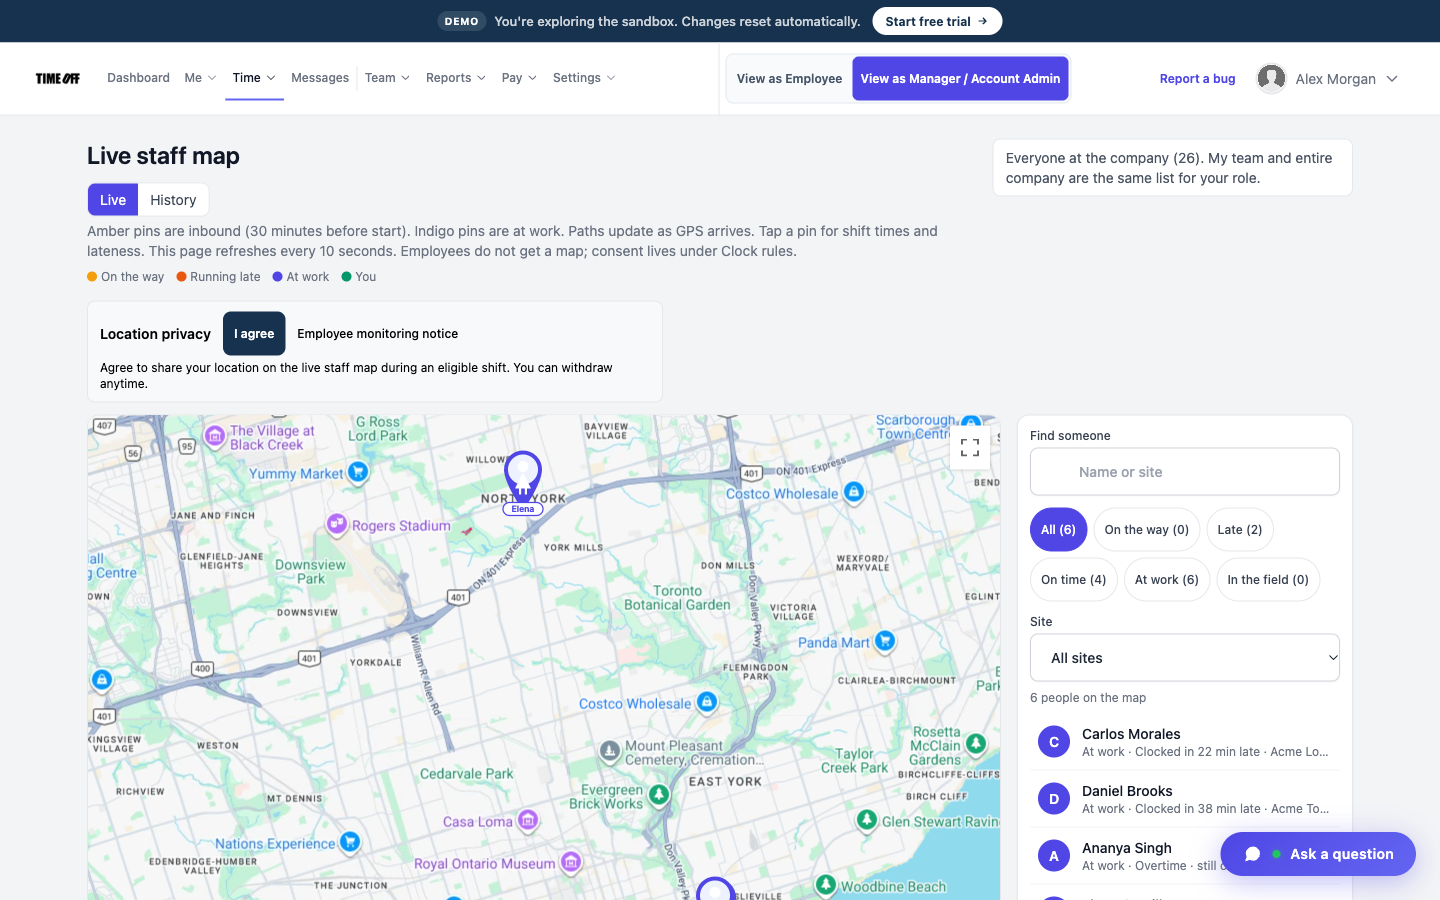Click '6 people on the map' text

pyautogui.click(x=1088, y=698)
